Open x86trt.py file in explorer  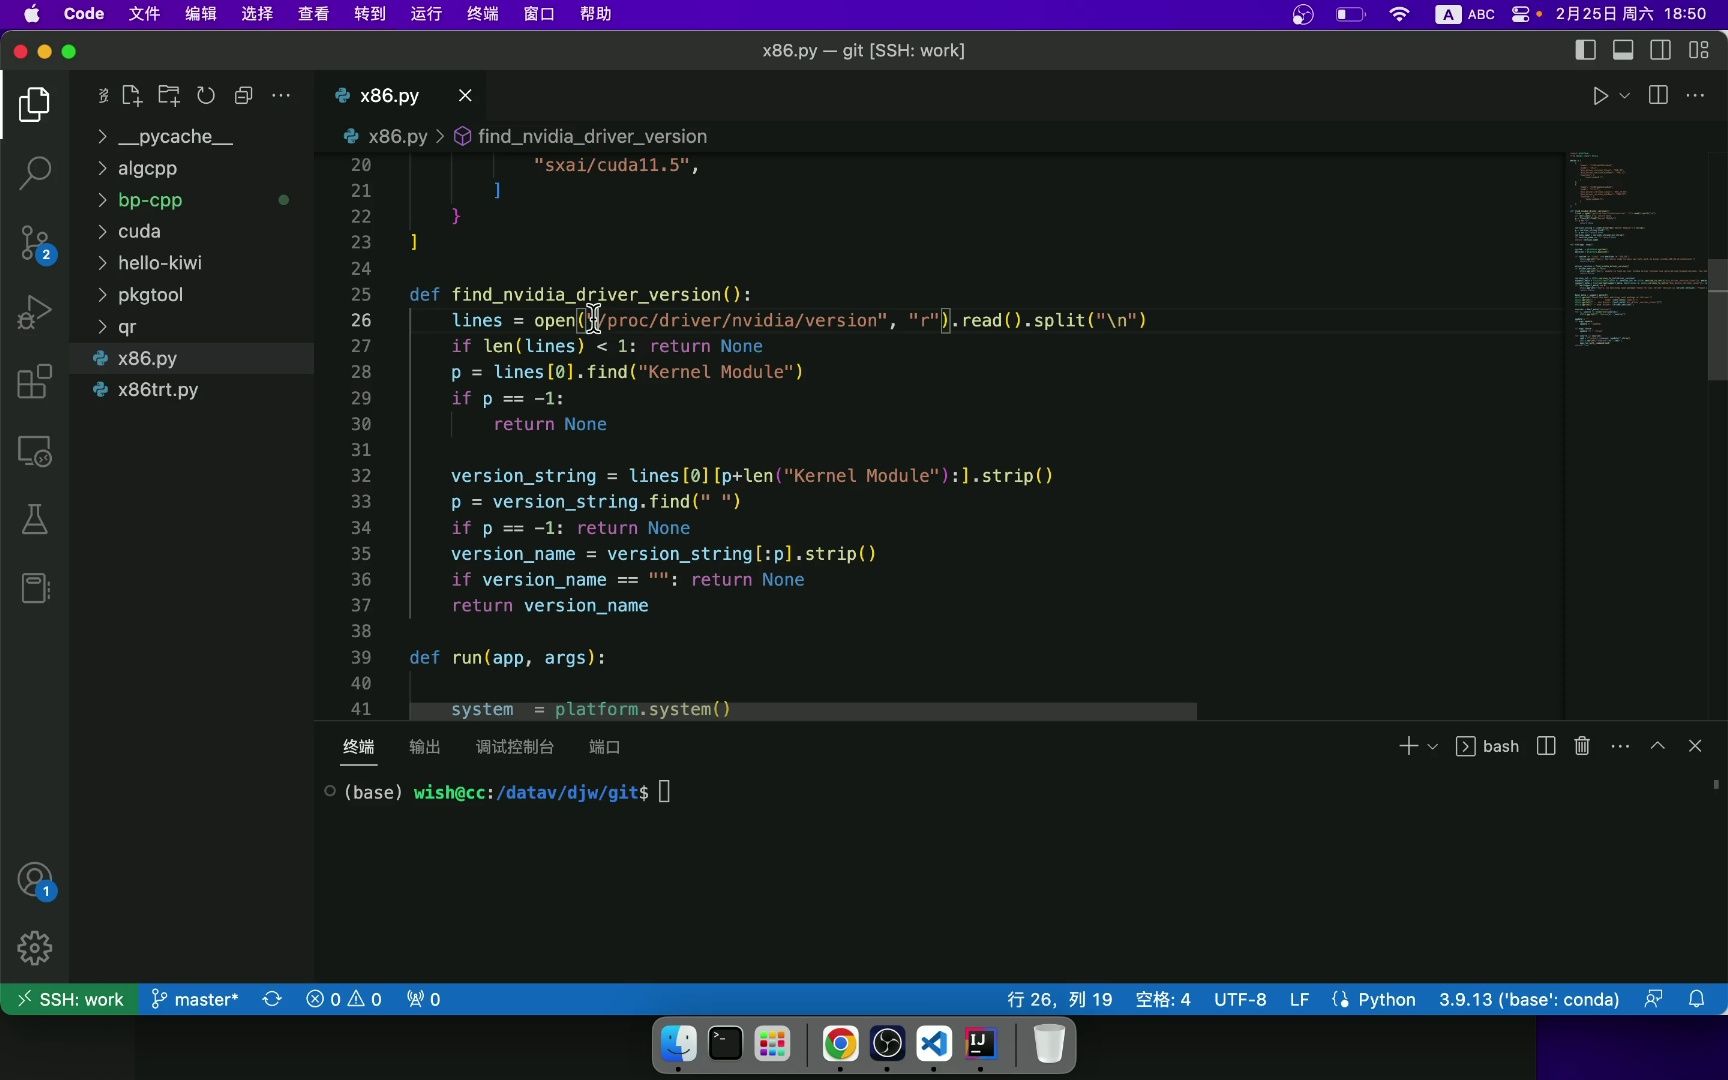pyautogui.click(x=191, y=389)
